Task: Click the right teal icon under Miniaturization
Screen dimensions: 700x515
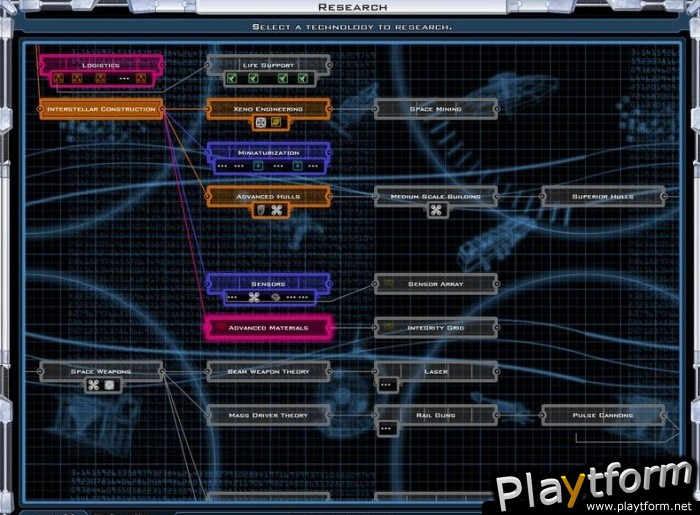Action: [x=297, y=166]
